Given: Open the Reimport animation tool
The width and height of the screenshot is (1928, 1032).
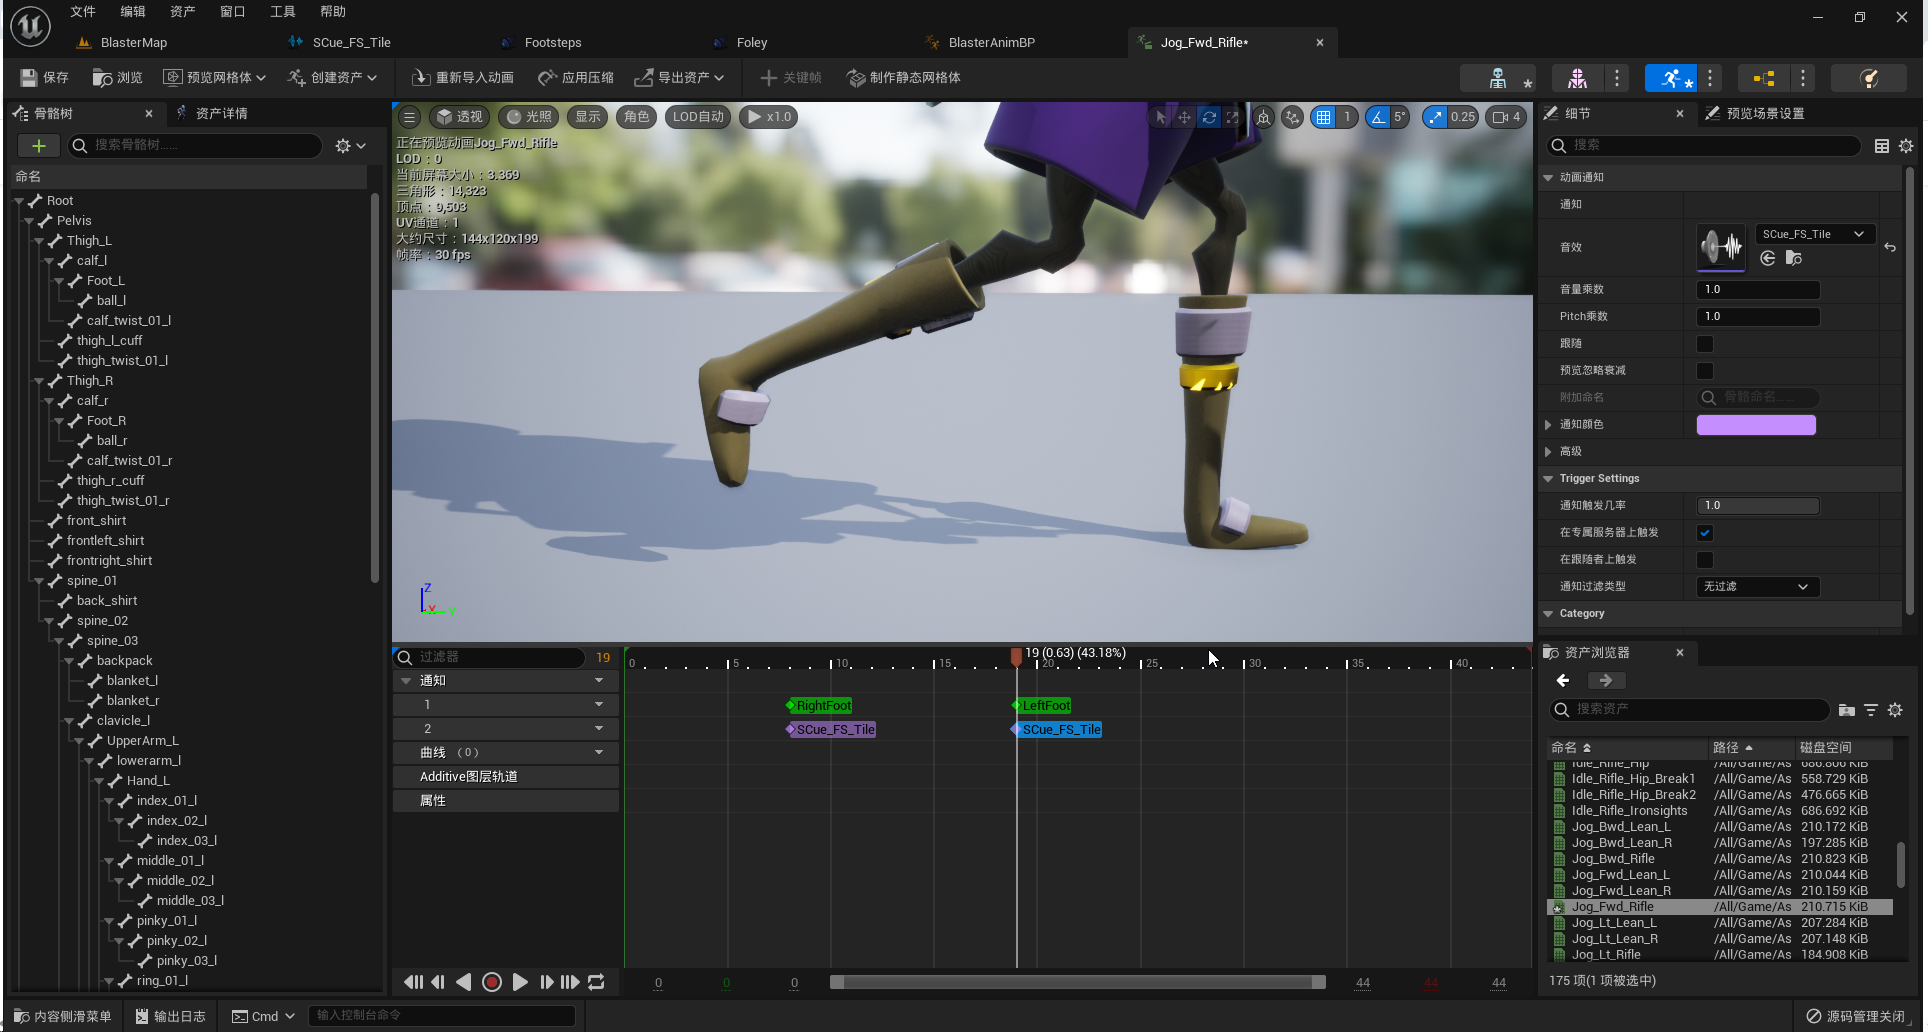Looking at the screenshot, I should point(463,77).
